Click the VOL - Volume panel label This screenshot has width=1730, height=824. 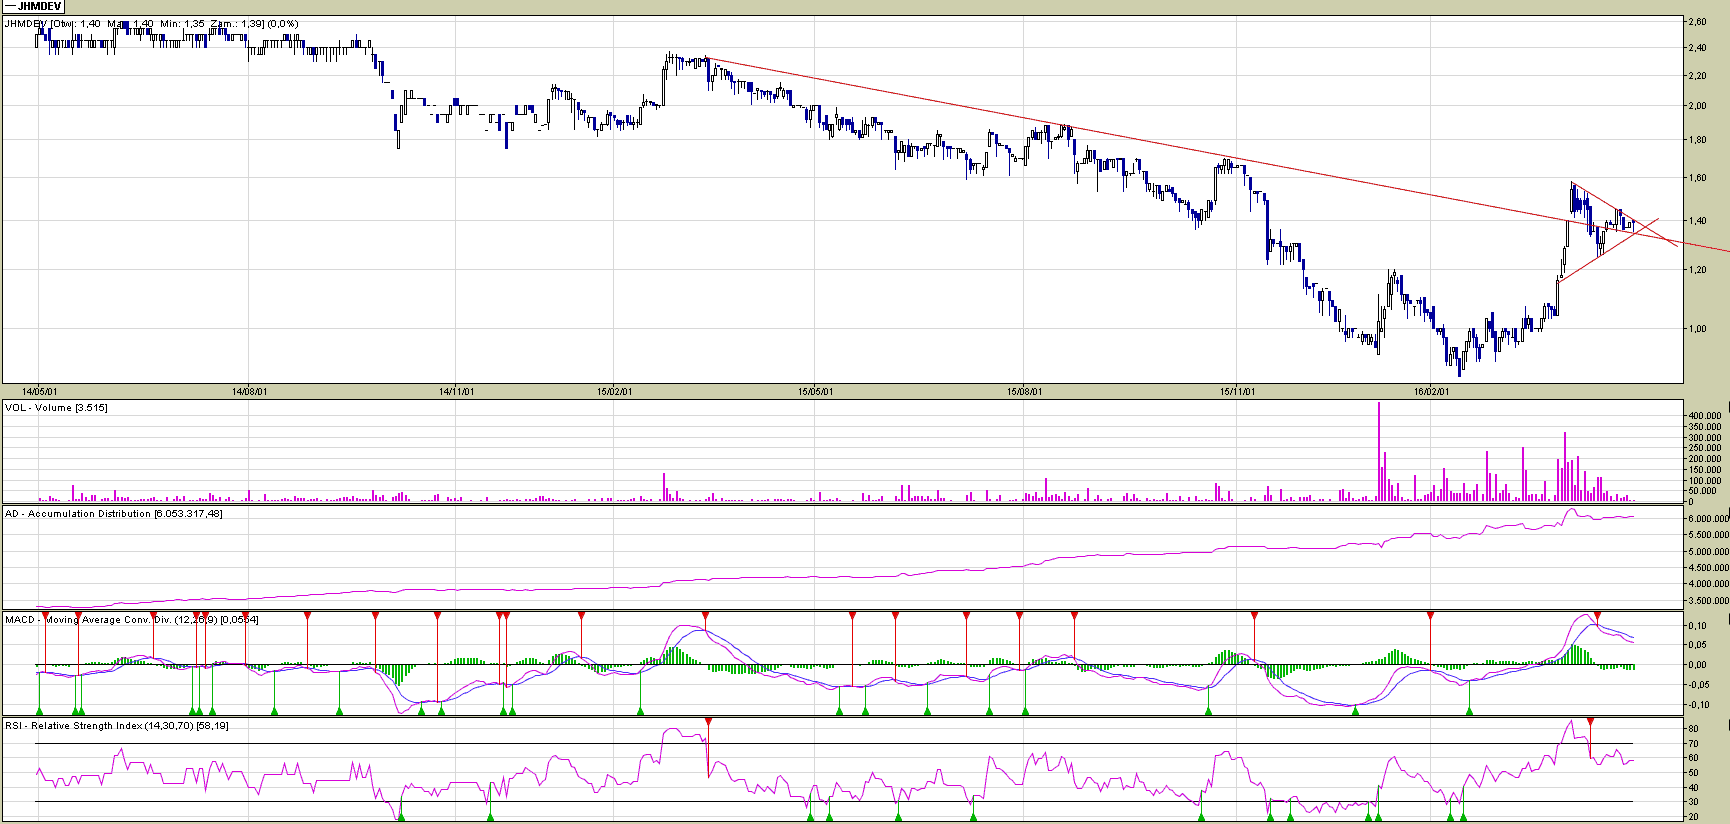(x=56, y=408)
